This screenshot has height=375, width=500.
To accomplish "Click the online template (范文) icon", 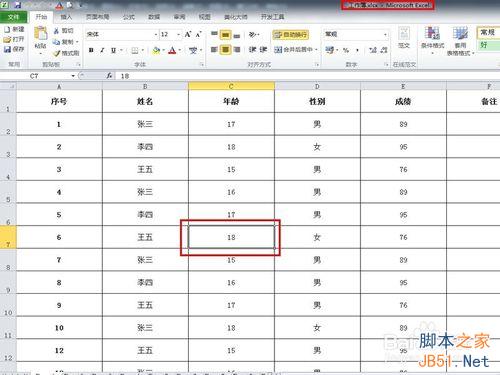I will click(404, 34).
